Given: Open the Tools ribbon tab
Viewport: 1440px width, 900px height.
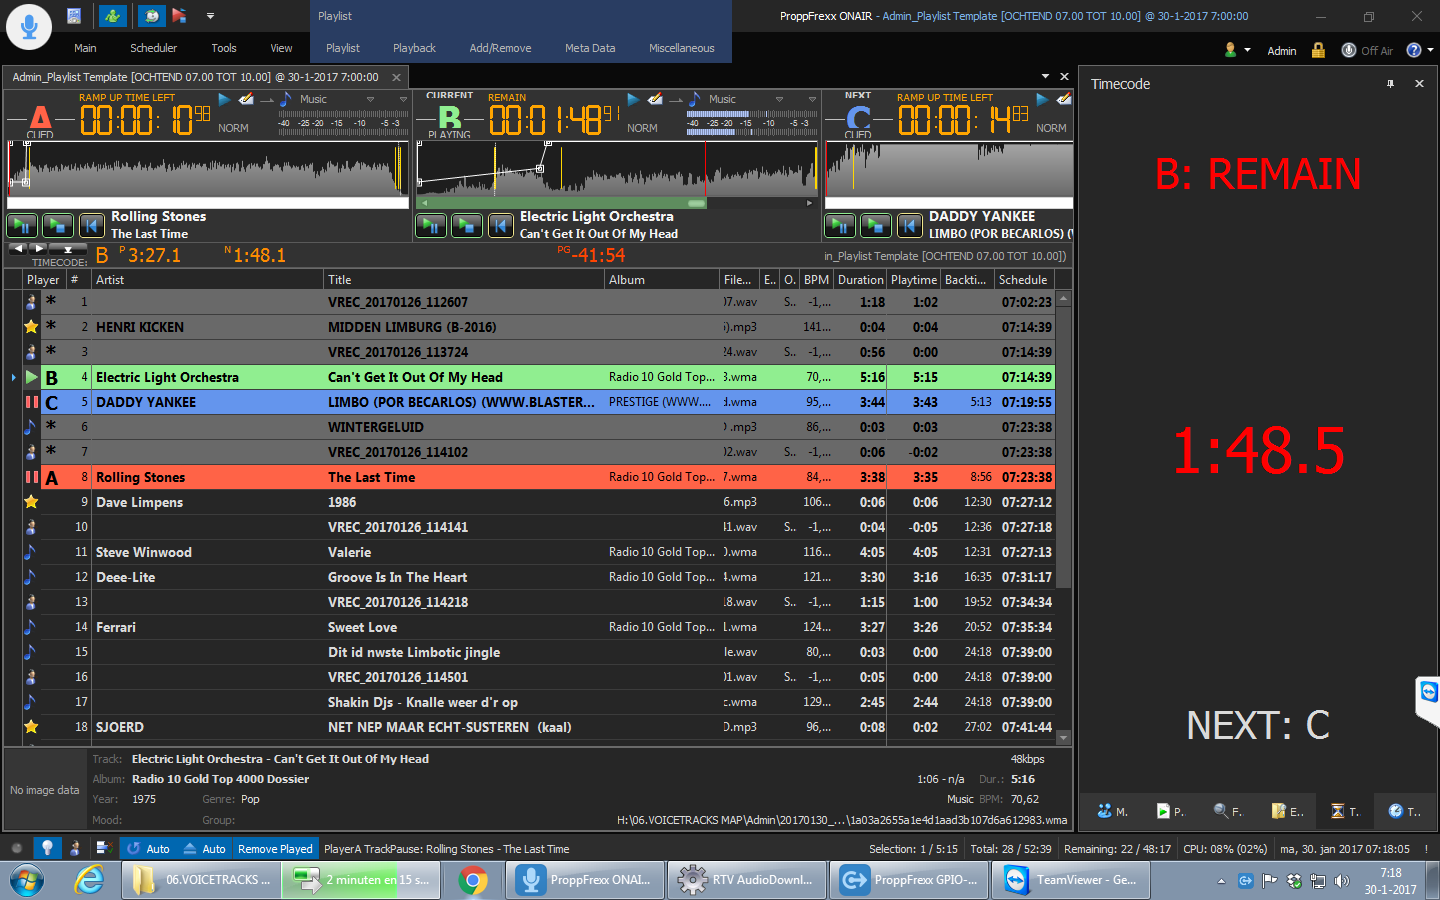Looking at the screenshot, I should click(x=224, y=48).
